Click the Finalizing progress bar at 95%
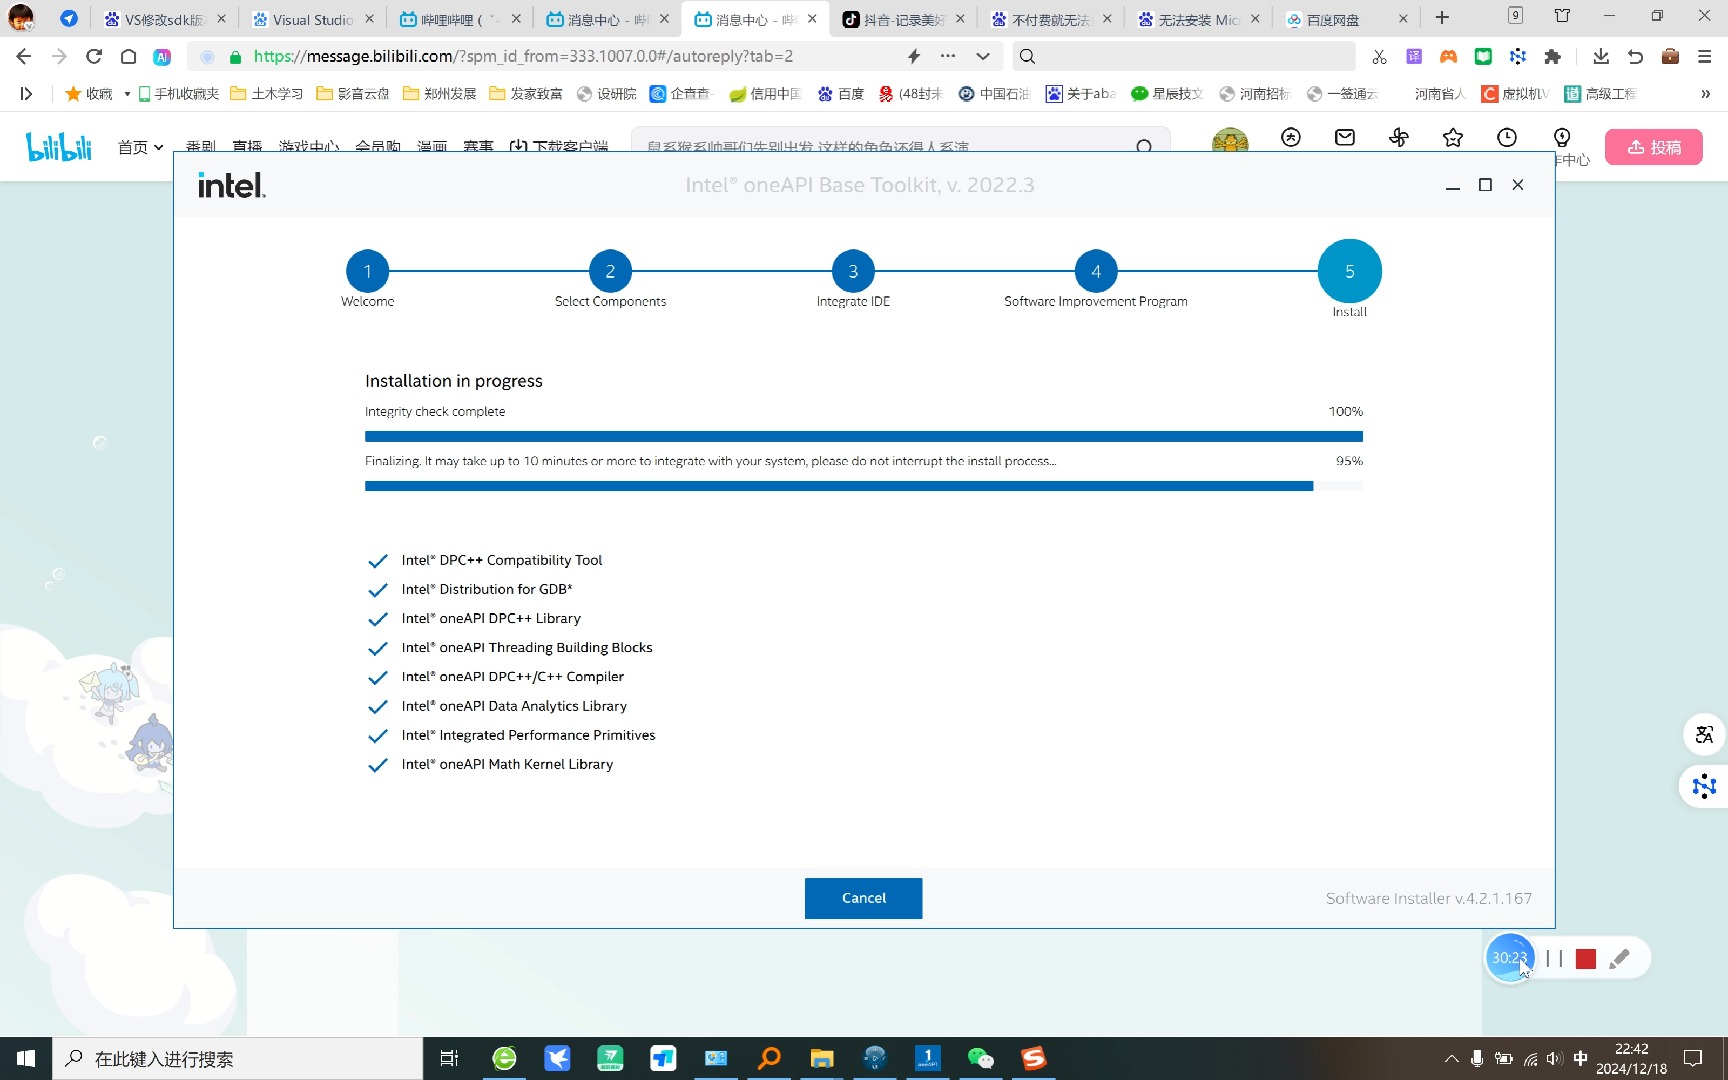Image resolution: width=1728 pixels, height=1080 pixels. point(864,486)
